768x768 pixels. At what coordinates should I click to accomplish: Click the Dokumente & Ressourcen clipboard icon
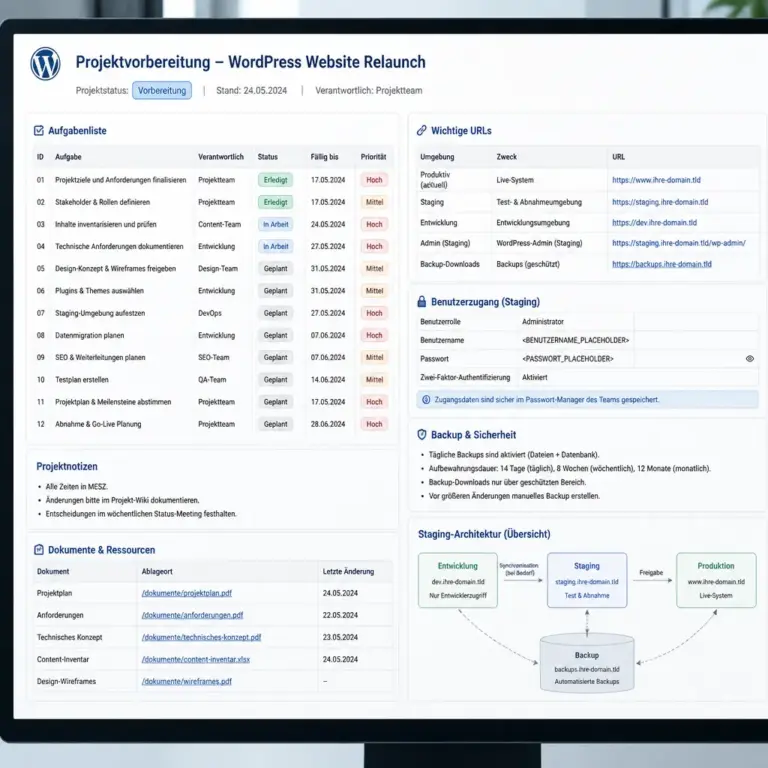click(39, 550)
